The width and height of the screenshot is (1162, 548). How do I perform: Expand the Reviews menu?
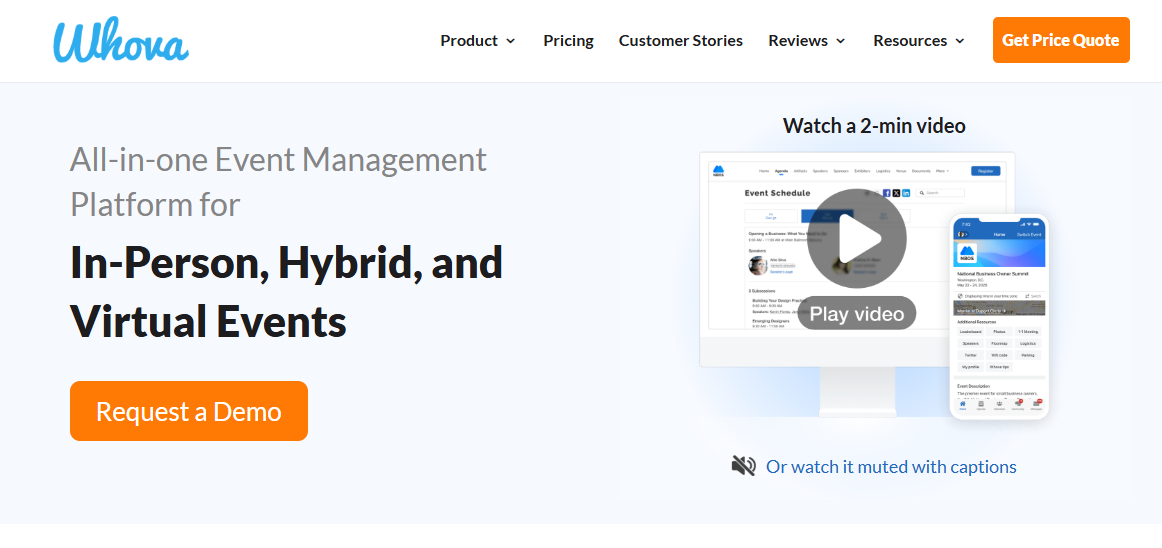[807, 41]
